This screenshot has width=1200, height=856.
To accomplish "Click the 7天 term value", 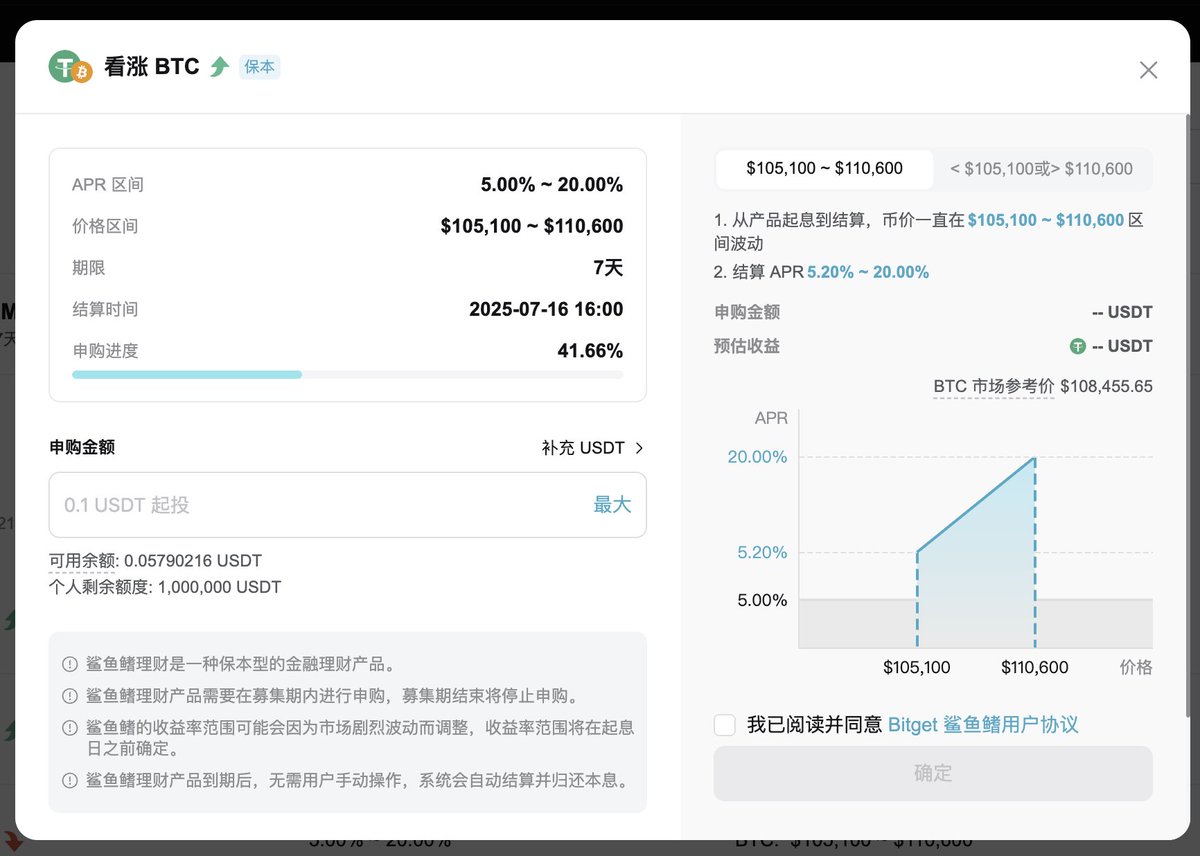I will point(608,268).
